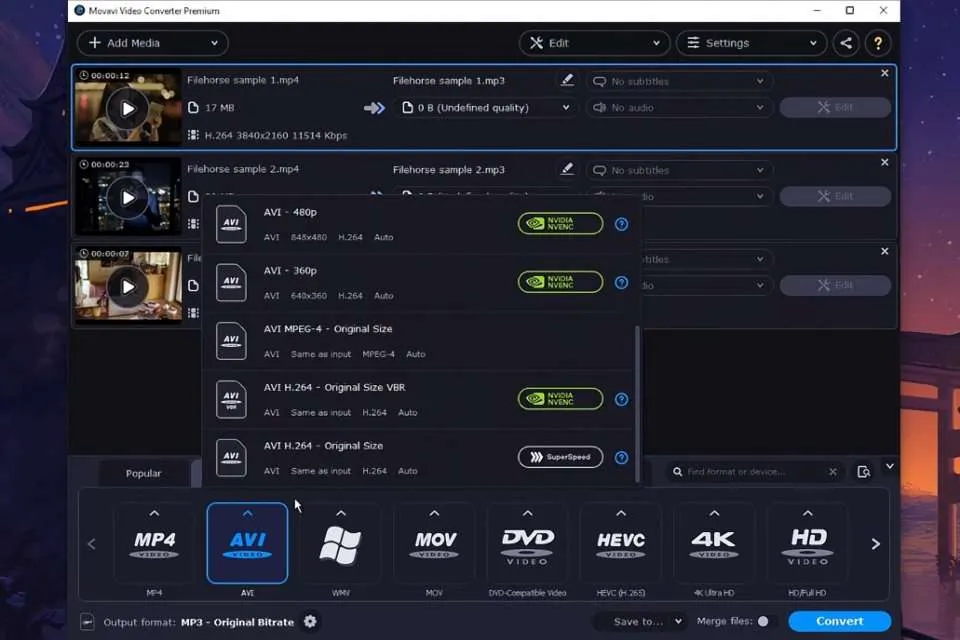
Task: Expand the DVD preset list arrow
Action: 527,513
